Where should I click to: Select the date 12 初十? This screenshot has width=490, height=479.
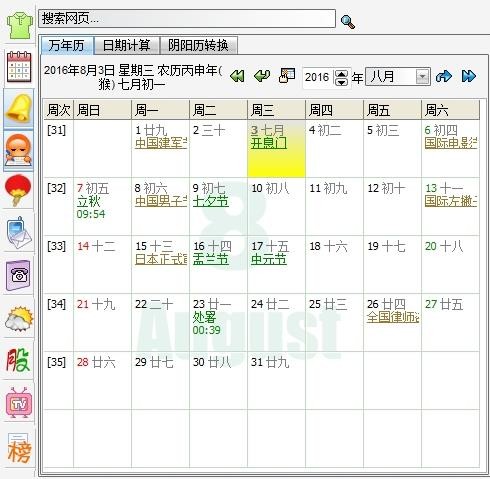click(x=392, y=207)
